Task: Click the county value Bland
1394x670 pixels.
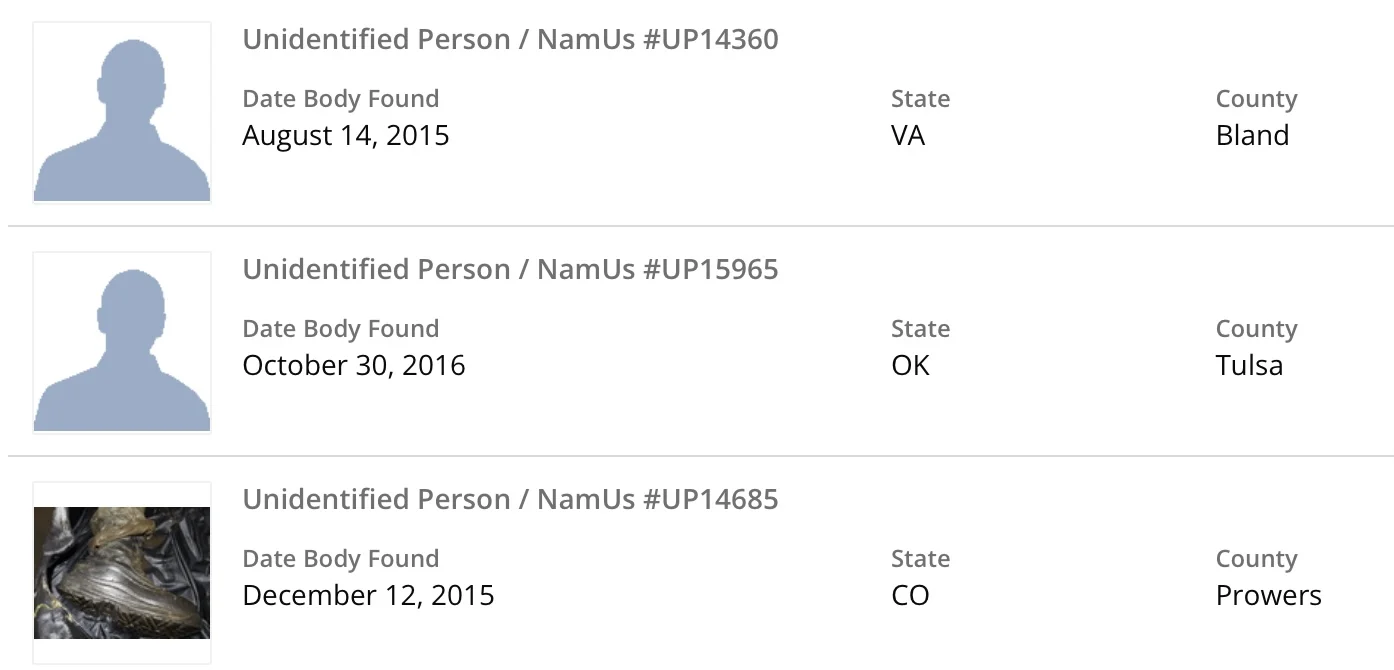Action: tap(1252, 135)
